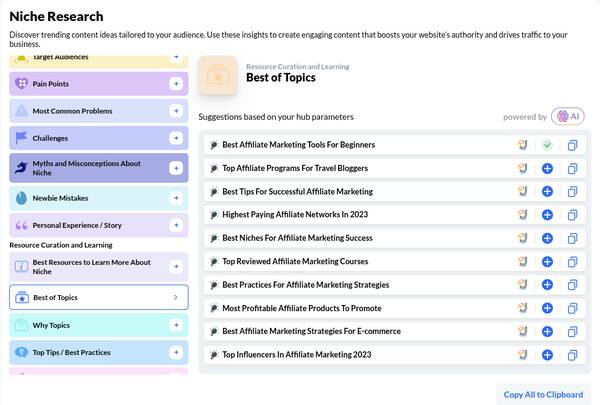Add 'Best Tips For Successful Affiliate Marketing' topic

click(x=547, y=191)
